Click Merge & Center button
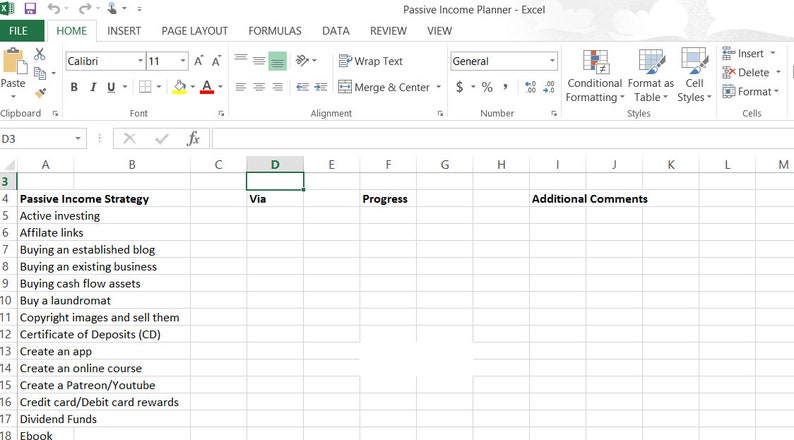 pyautogui.click(x=383, y=87)
